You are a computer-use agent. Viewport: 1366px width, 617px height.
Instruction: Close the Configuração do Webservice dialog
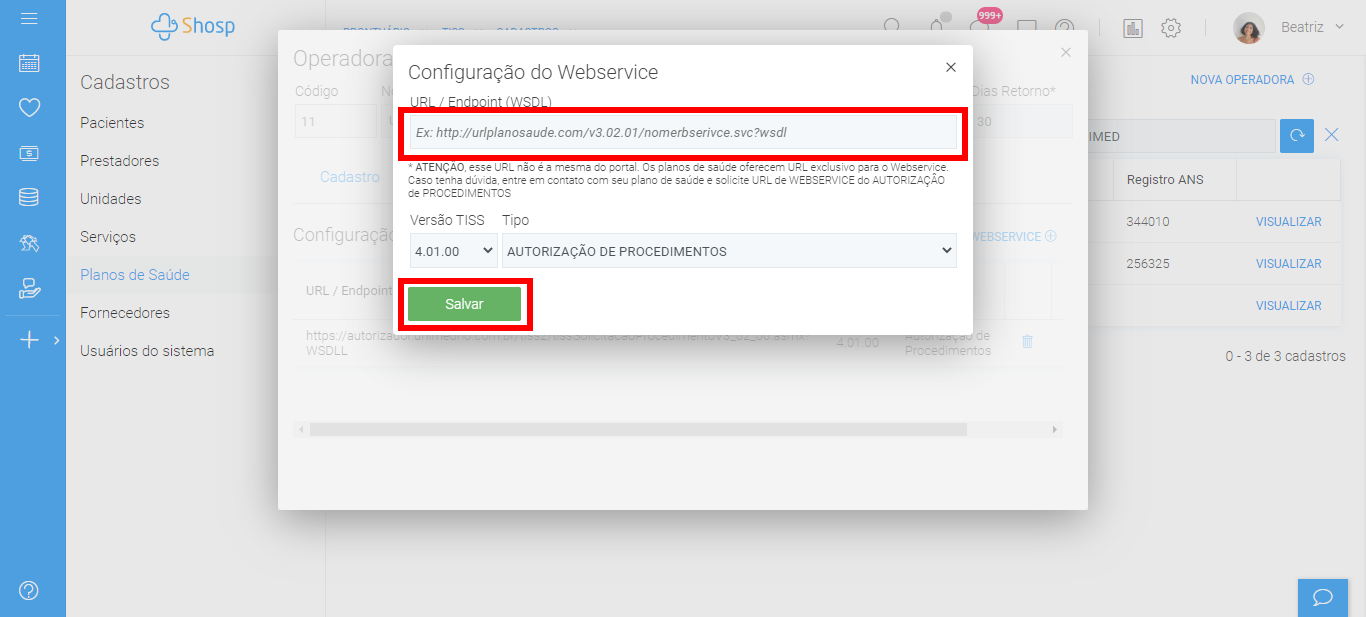(951, 67)
